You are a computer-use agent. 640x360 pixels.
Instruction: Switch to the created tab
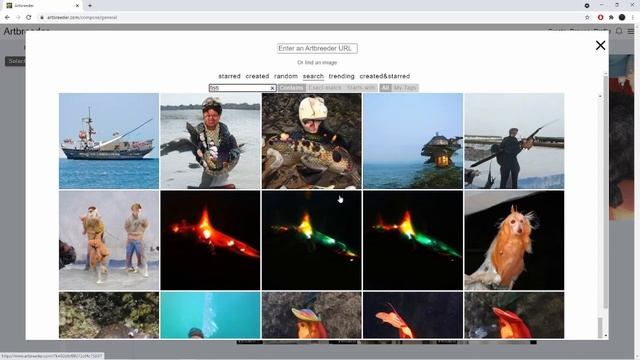pos(257,76)
